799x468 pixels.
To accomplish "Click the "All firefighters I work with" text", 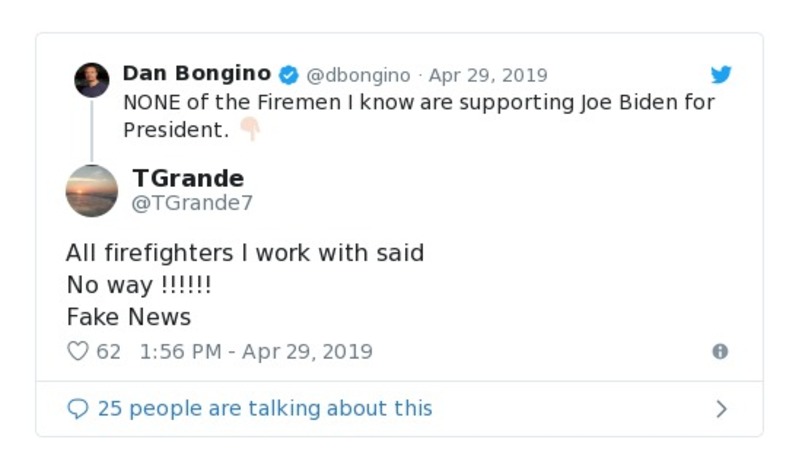I will [245, 253].
